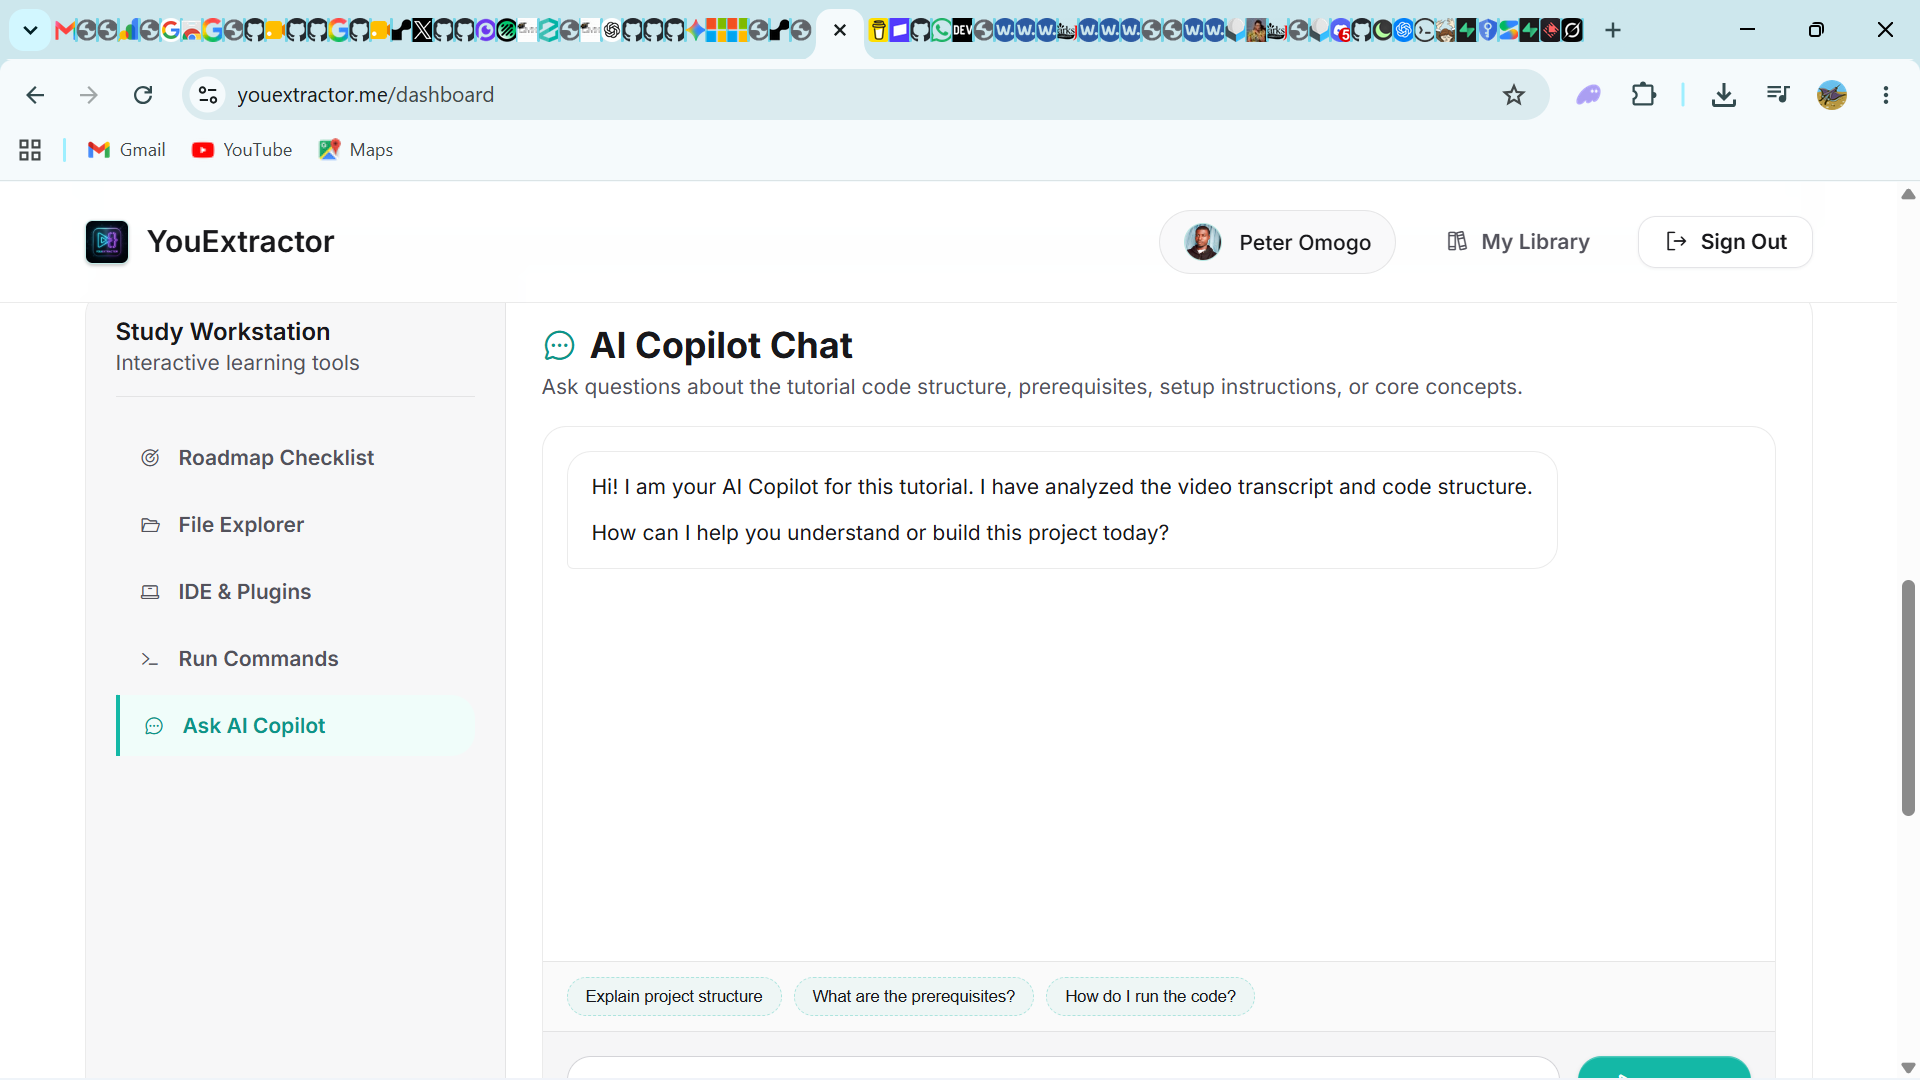Click the page's vertical scrollbar thumb
1920x1080 pixels.
[x=1908, y=698]
